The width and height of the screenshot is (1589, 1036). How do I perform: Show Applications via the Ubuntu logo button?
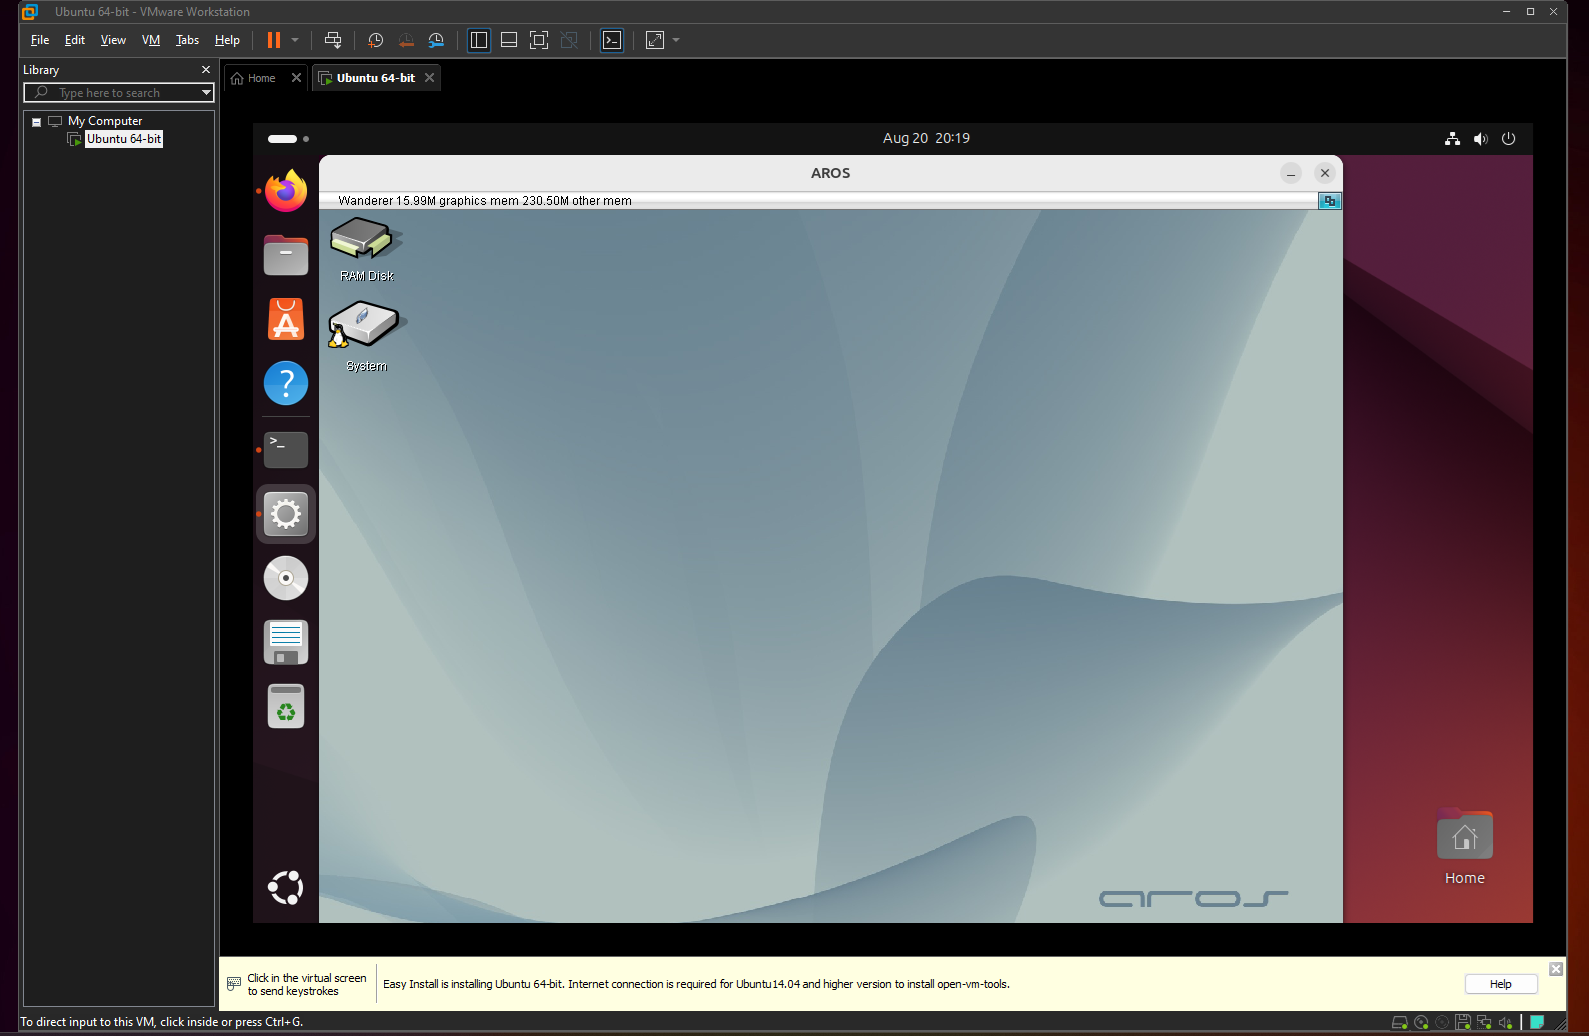(x=286, y=887)
